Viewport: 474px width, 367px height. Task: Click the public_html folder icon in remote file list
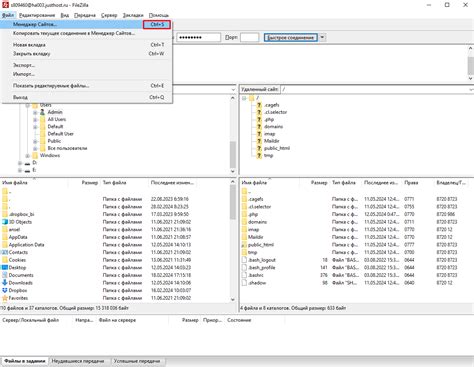pos(244,245)
